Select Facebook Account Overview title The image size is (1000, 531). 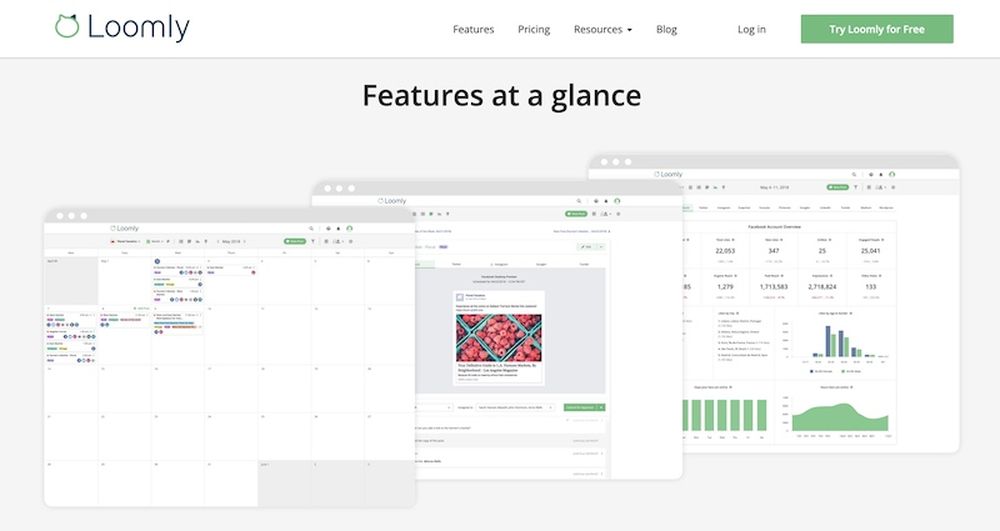(x=774, y=227)
